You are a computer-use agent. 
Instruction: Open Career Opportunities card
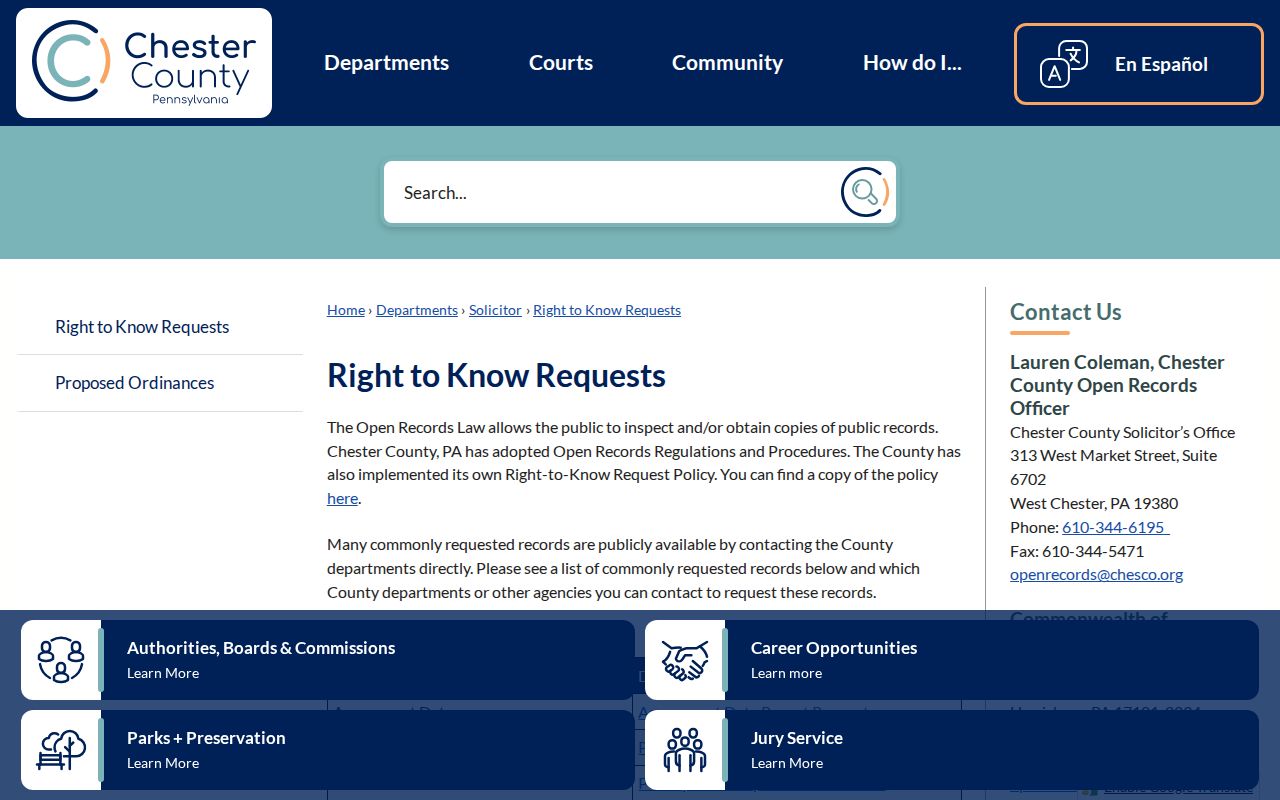[x=952, y=660]
